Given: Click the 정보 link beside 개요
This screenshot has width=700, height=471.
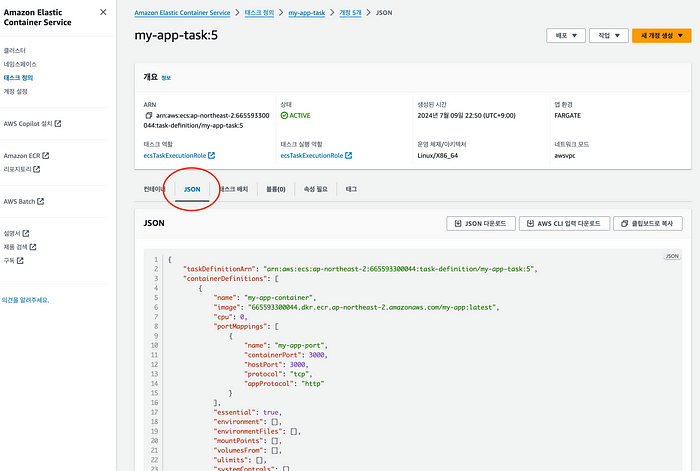Looking at the screenshot, I should tap(166, 78).
